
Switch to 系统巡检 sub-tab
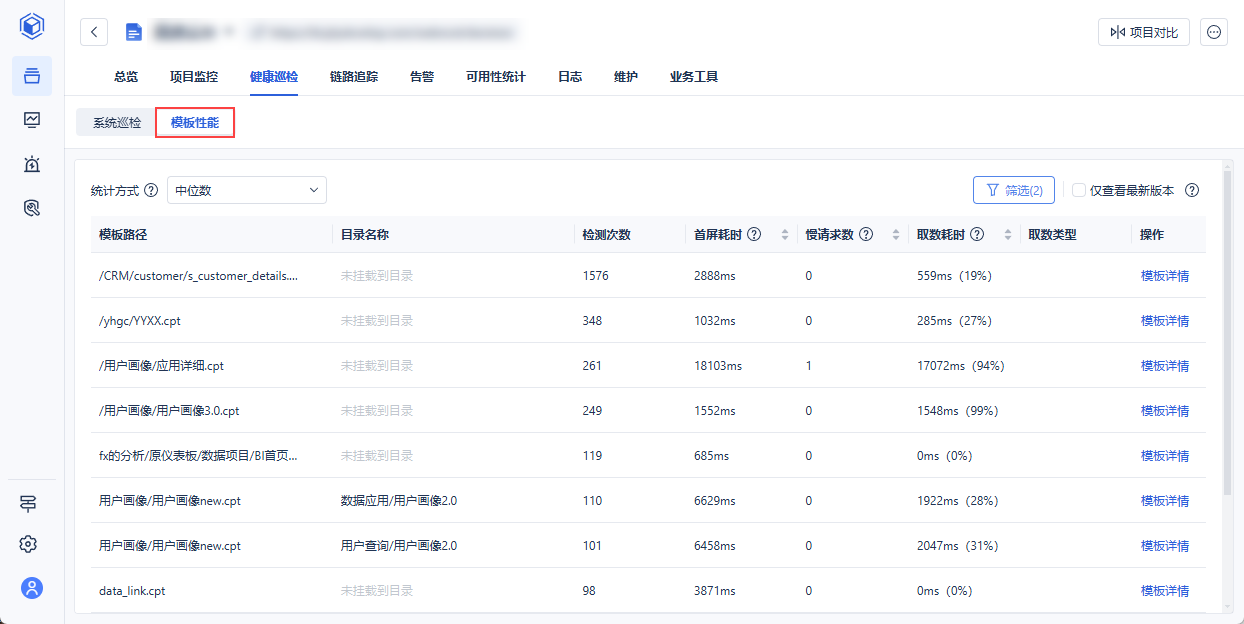click(117, 123)
